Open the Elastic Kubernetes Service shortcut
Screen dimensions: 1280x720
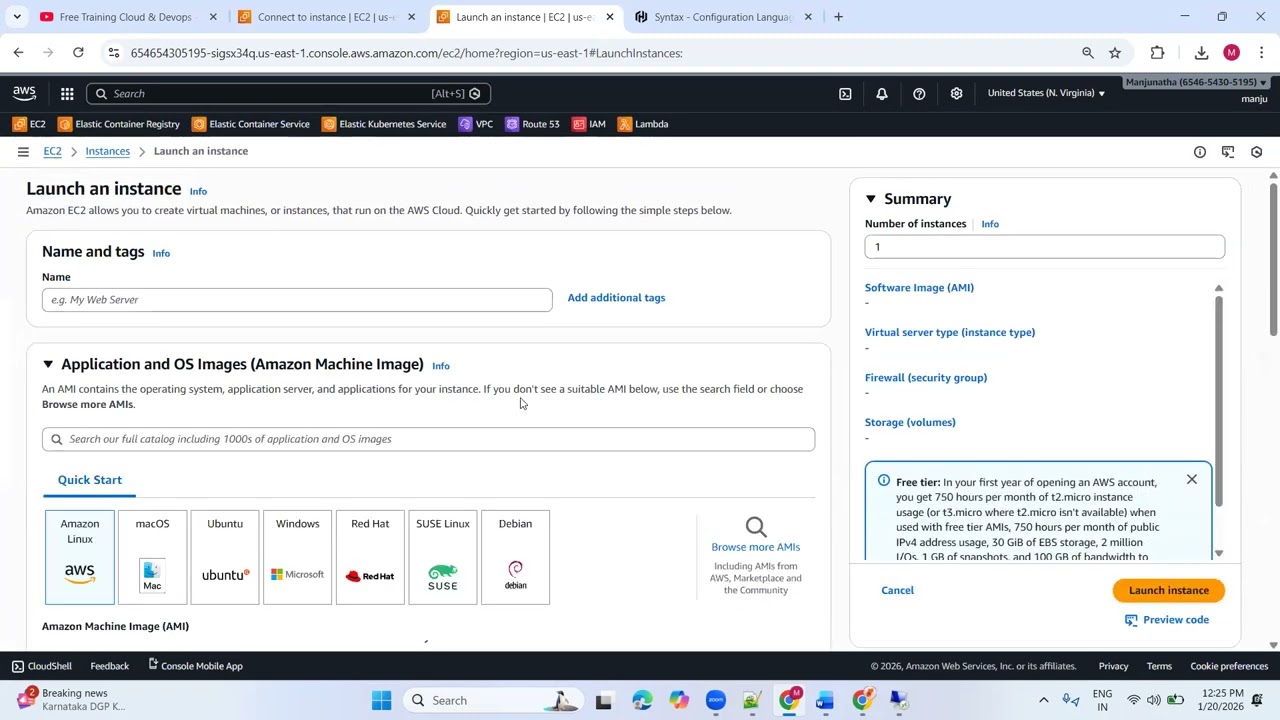pos(384,124)
